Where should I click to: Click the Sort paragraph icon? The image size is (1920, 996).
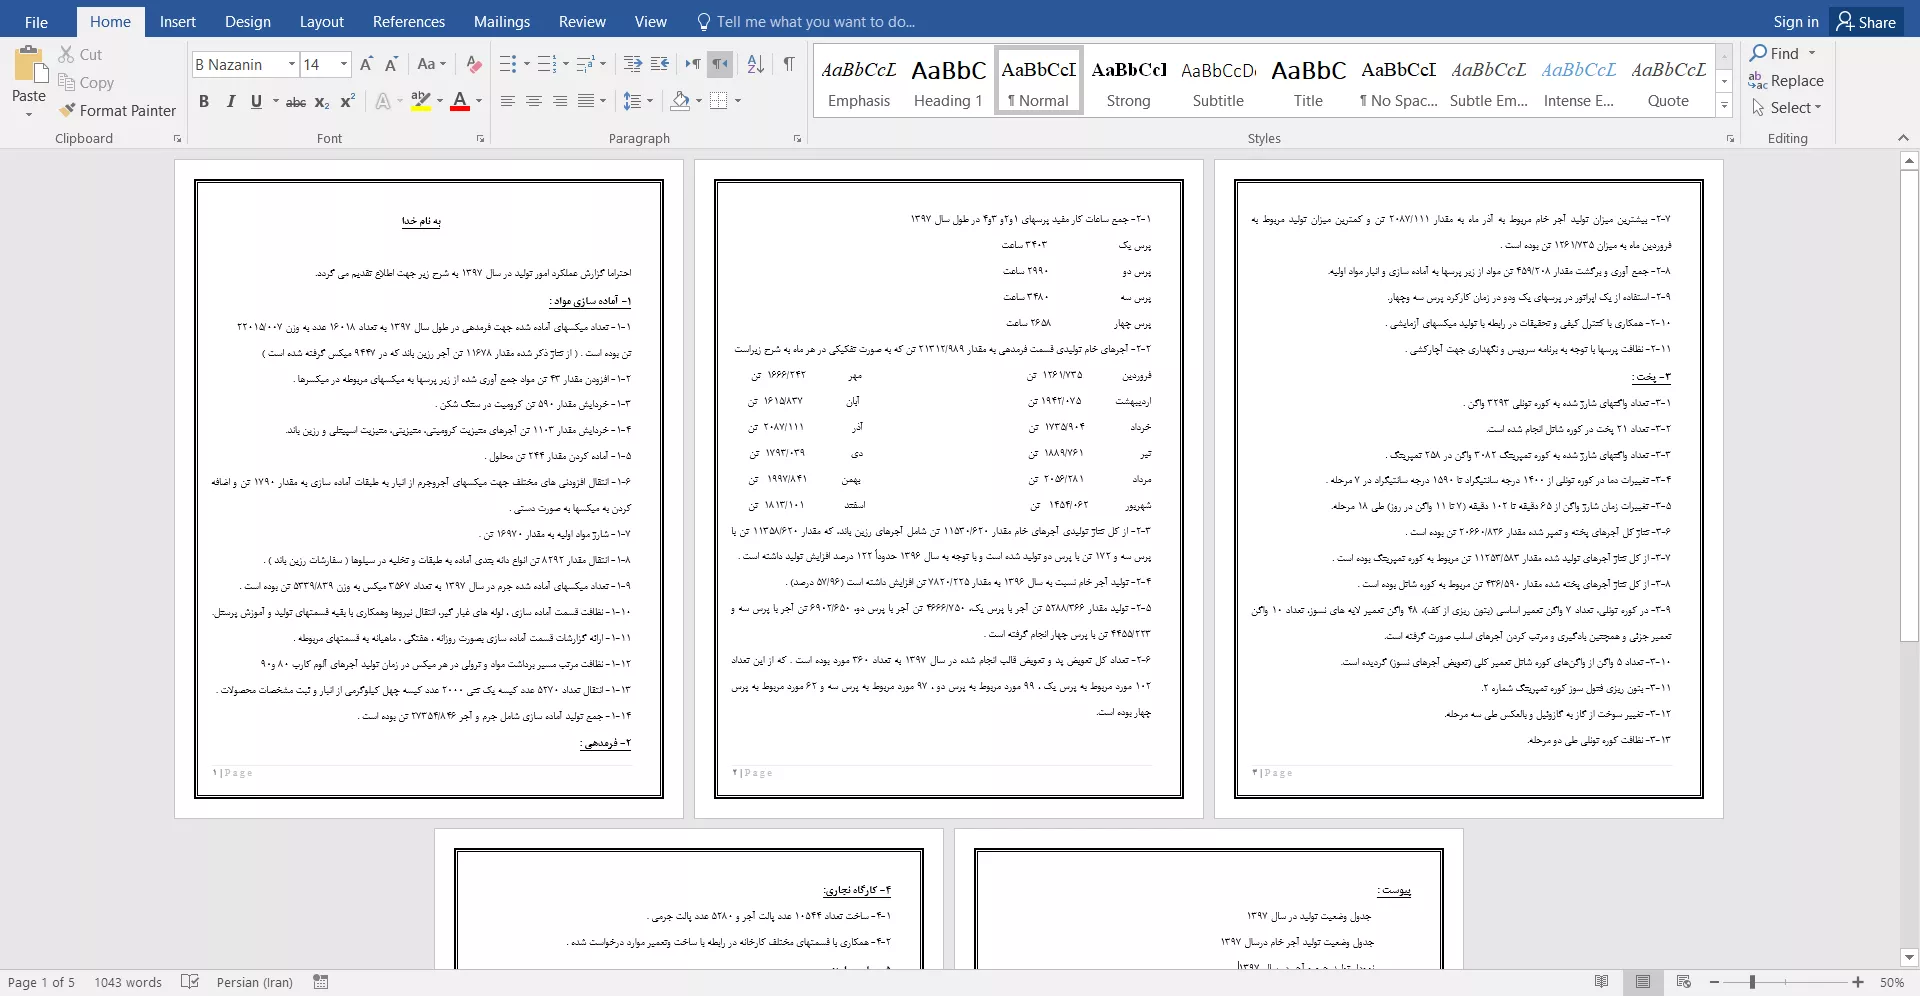tap(755, 65)
